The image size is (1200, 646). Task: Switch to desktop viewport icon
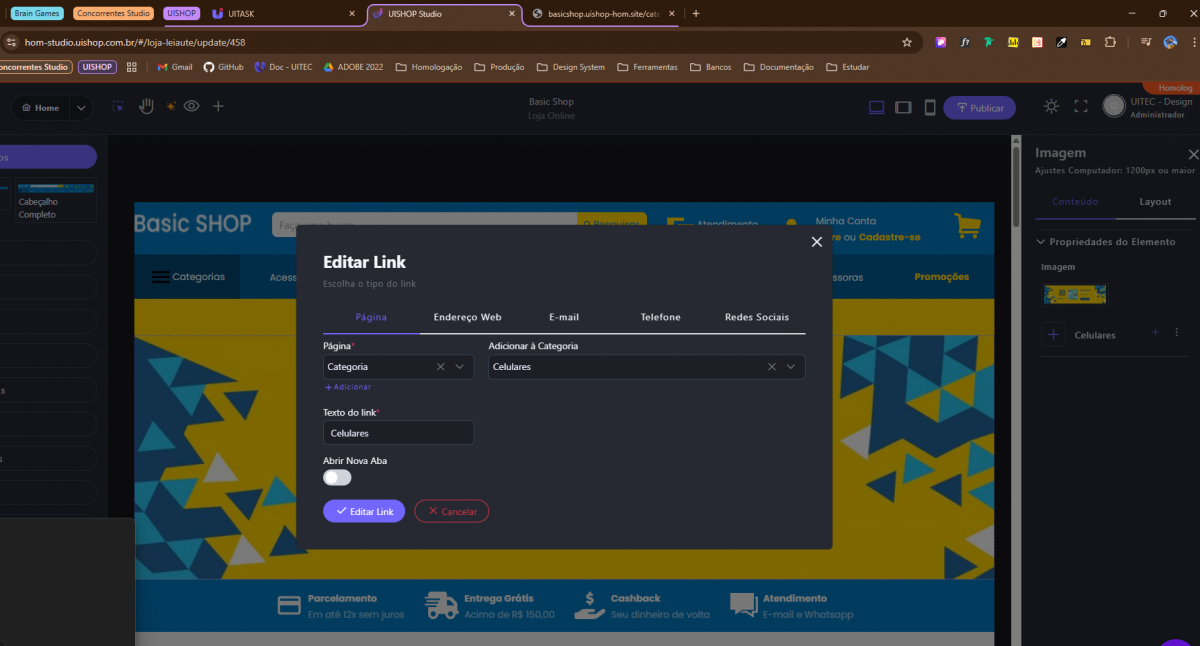[x=876, y=107]
